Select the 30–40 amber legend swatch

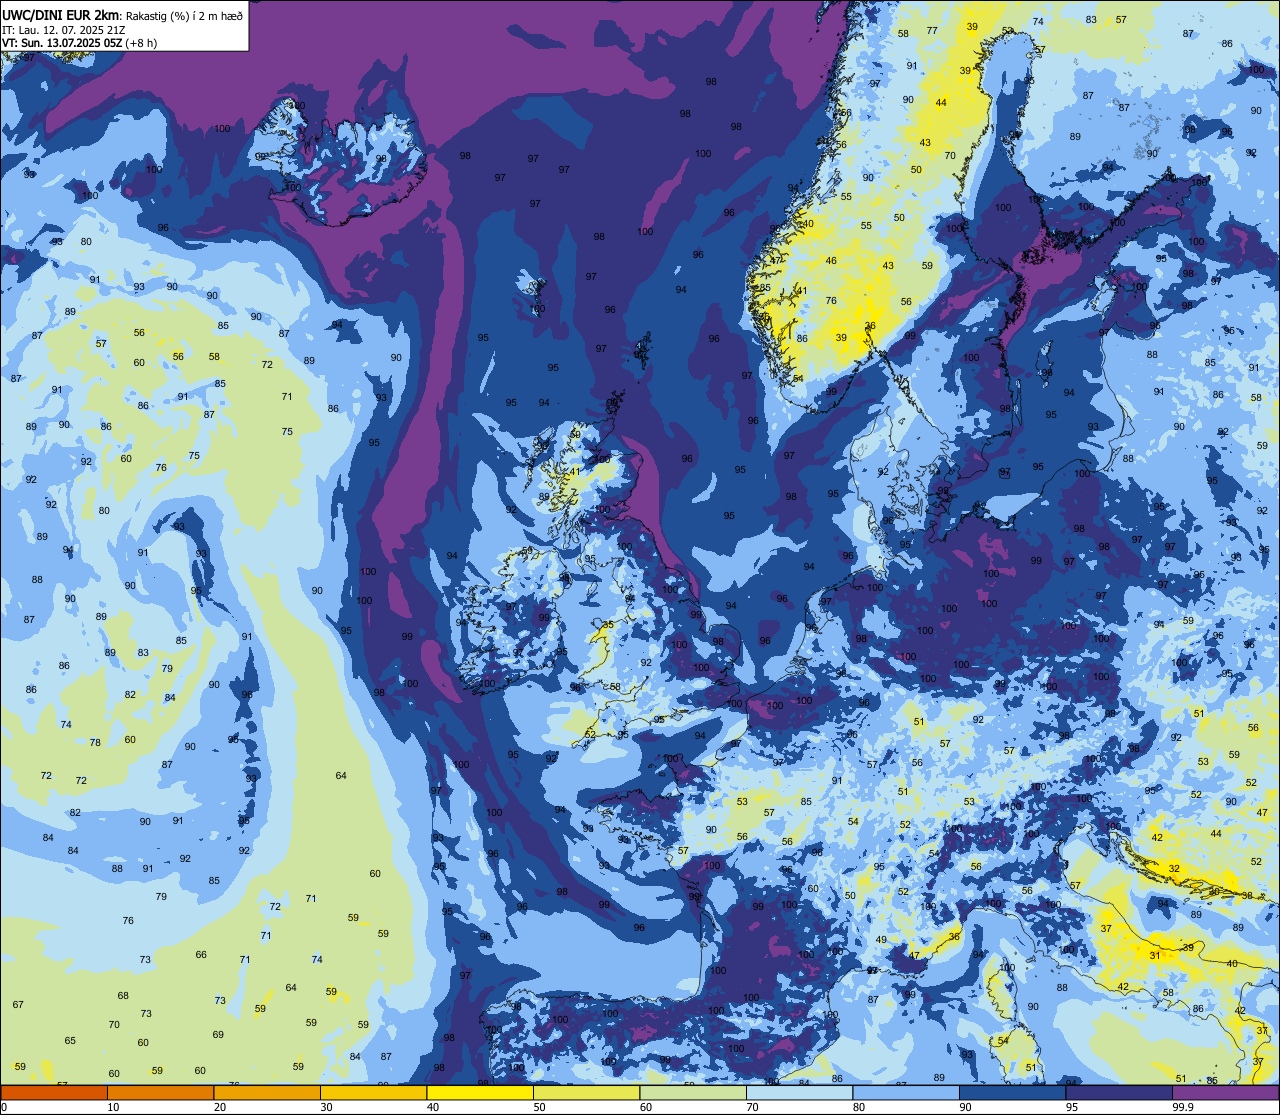pyautogui.click(x=373, y=1092)
